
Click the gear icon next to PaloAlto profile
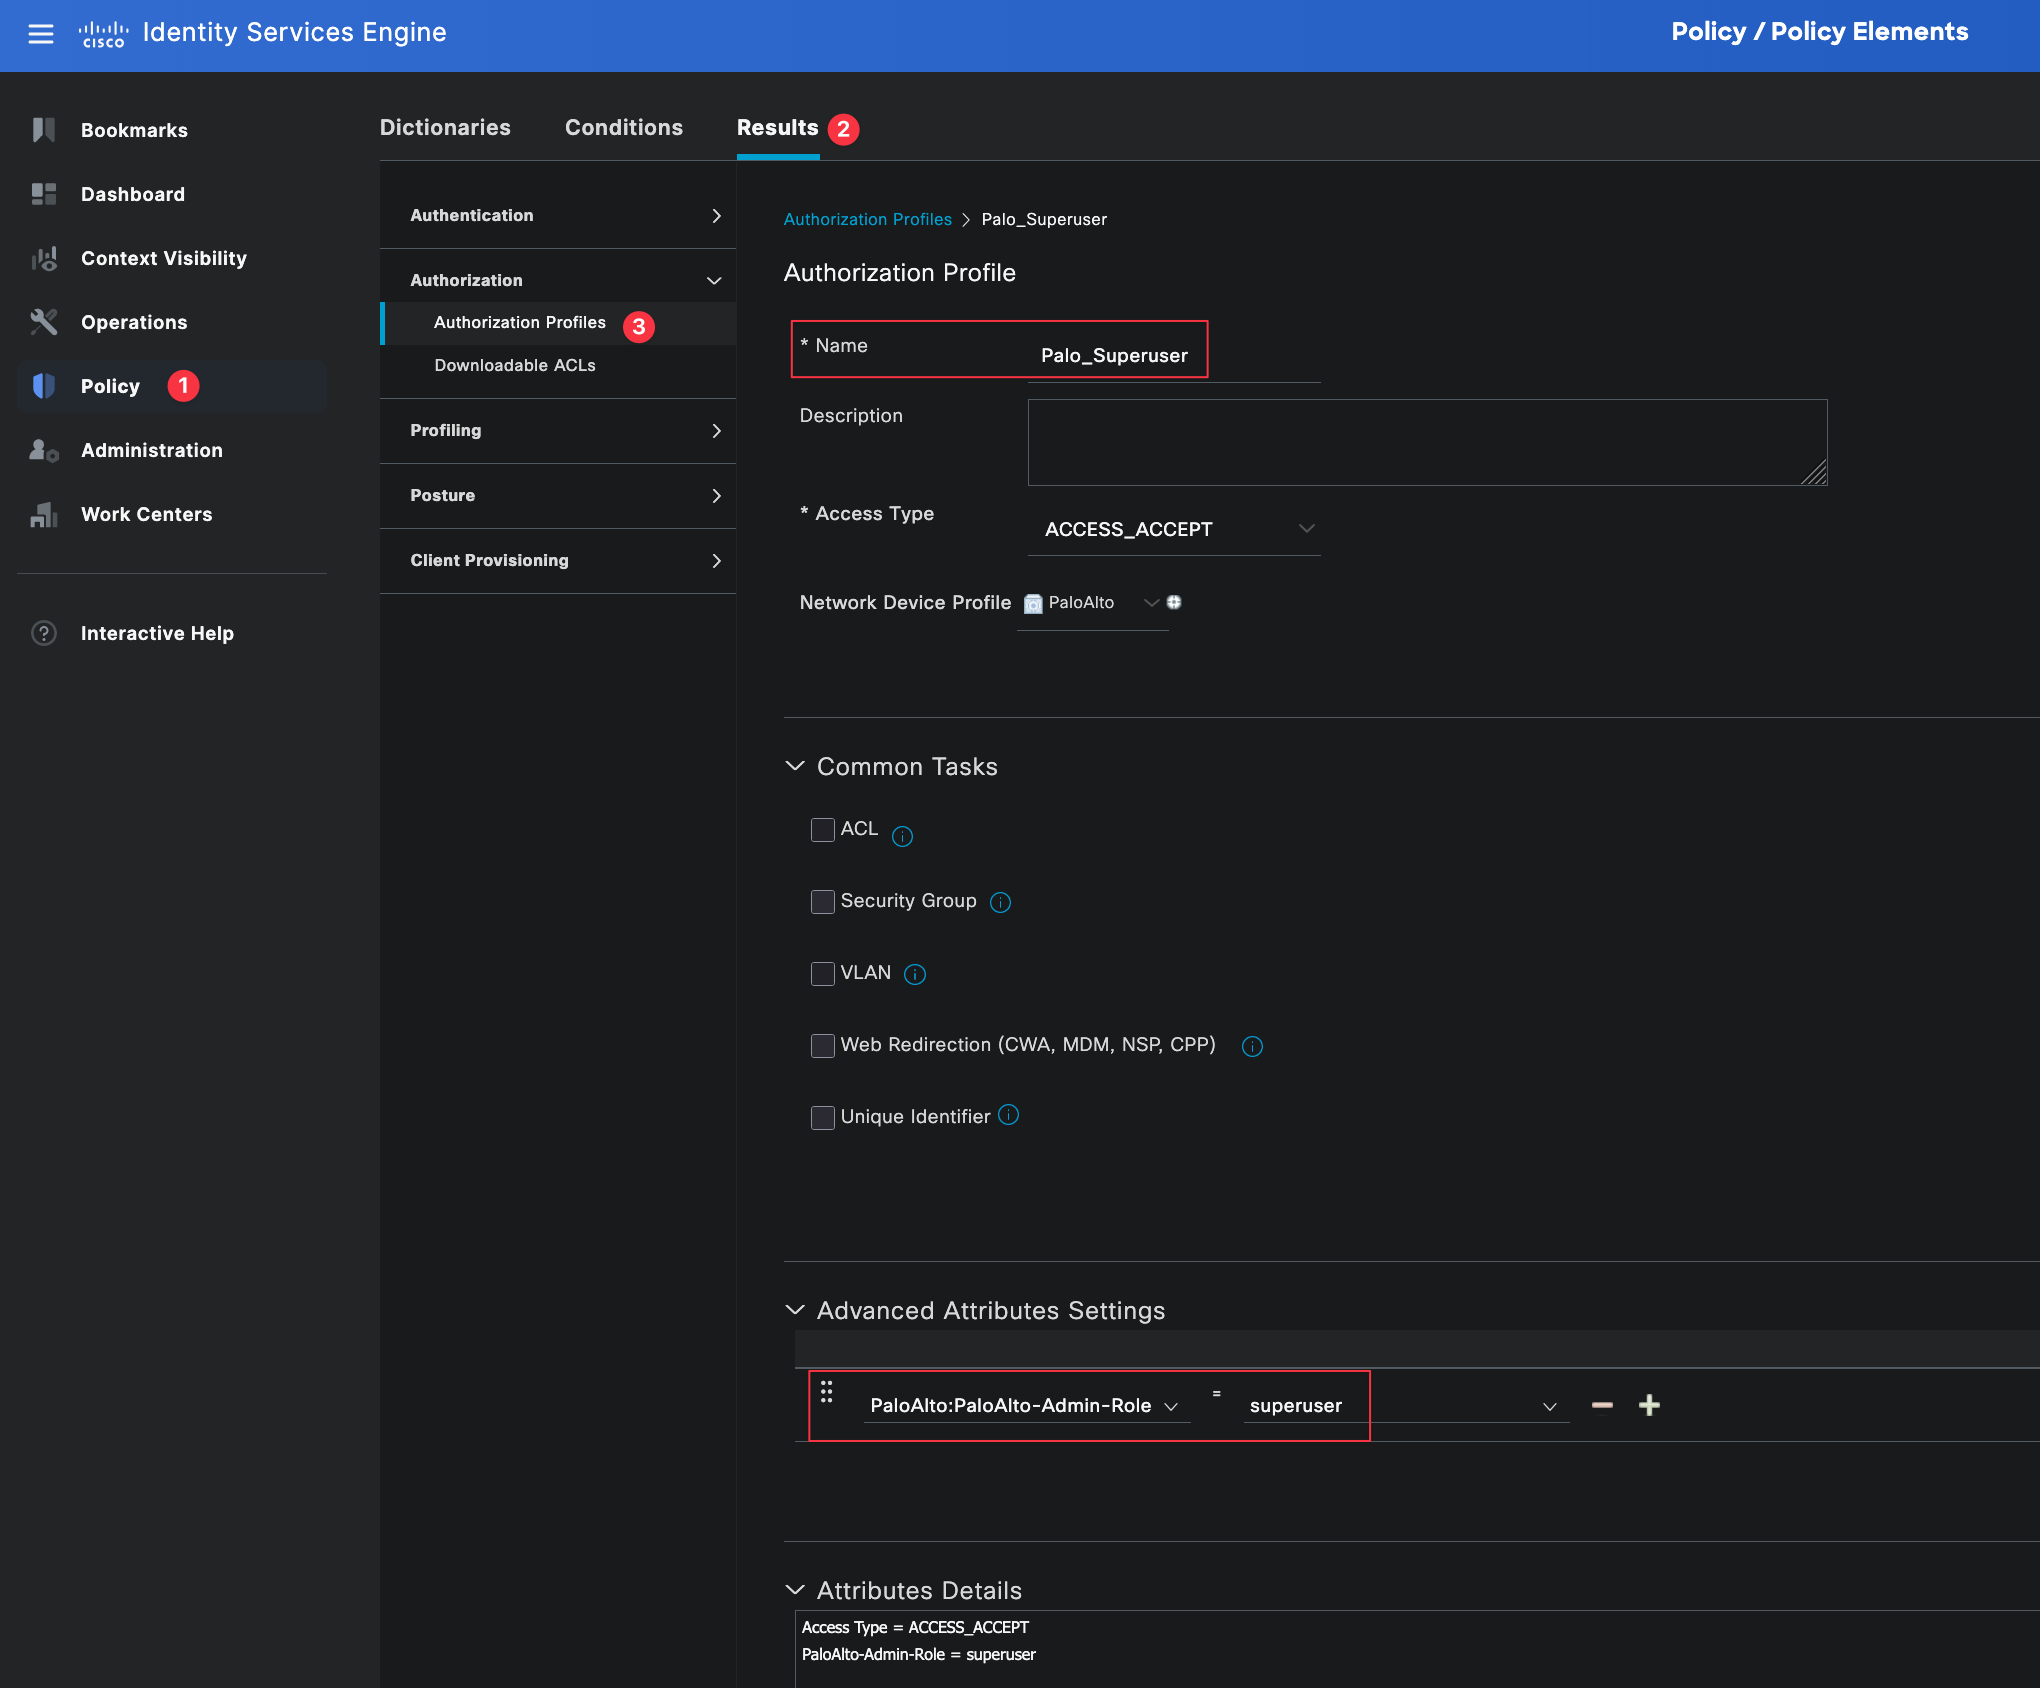pos(1174,602)
